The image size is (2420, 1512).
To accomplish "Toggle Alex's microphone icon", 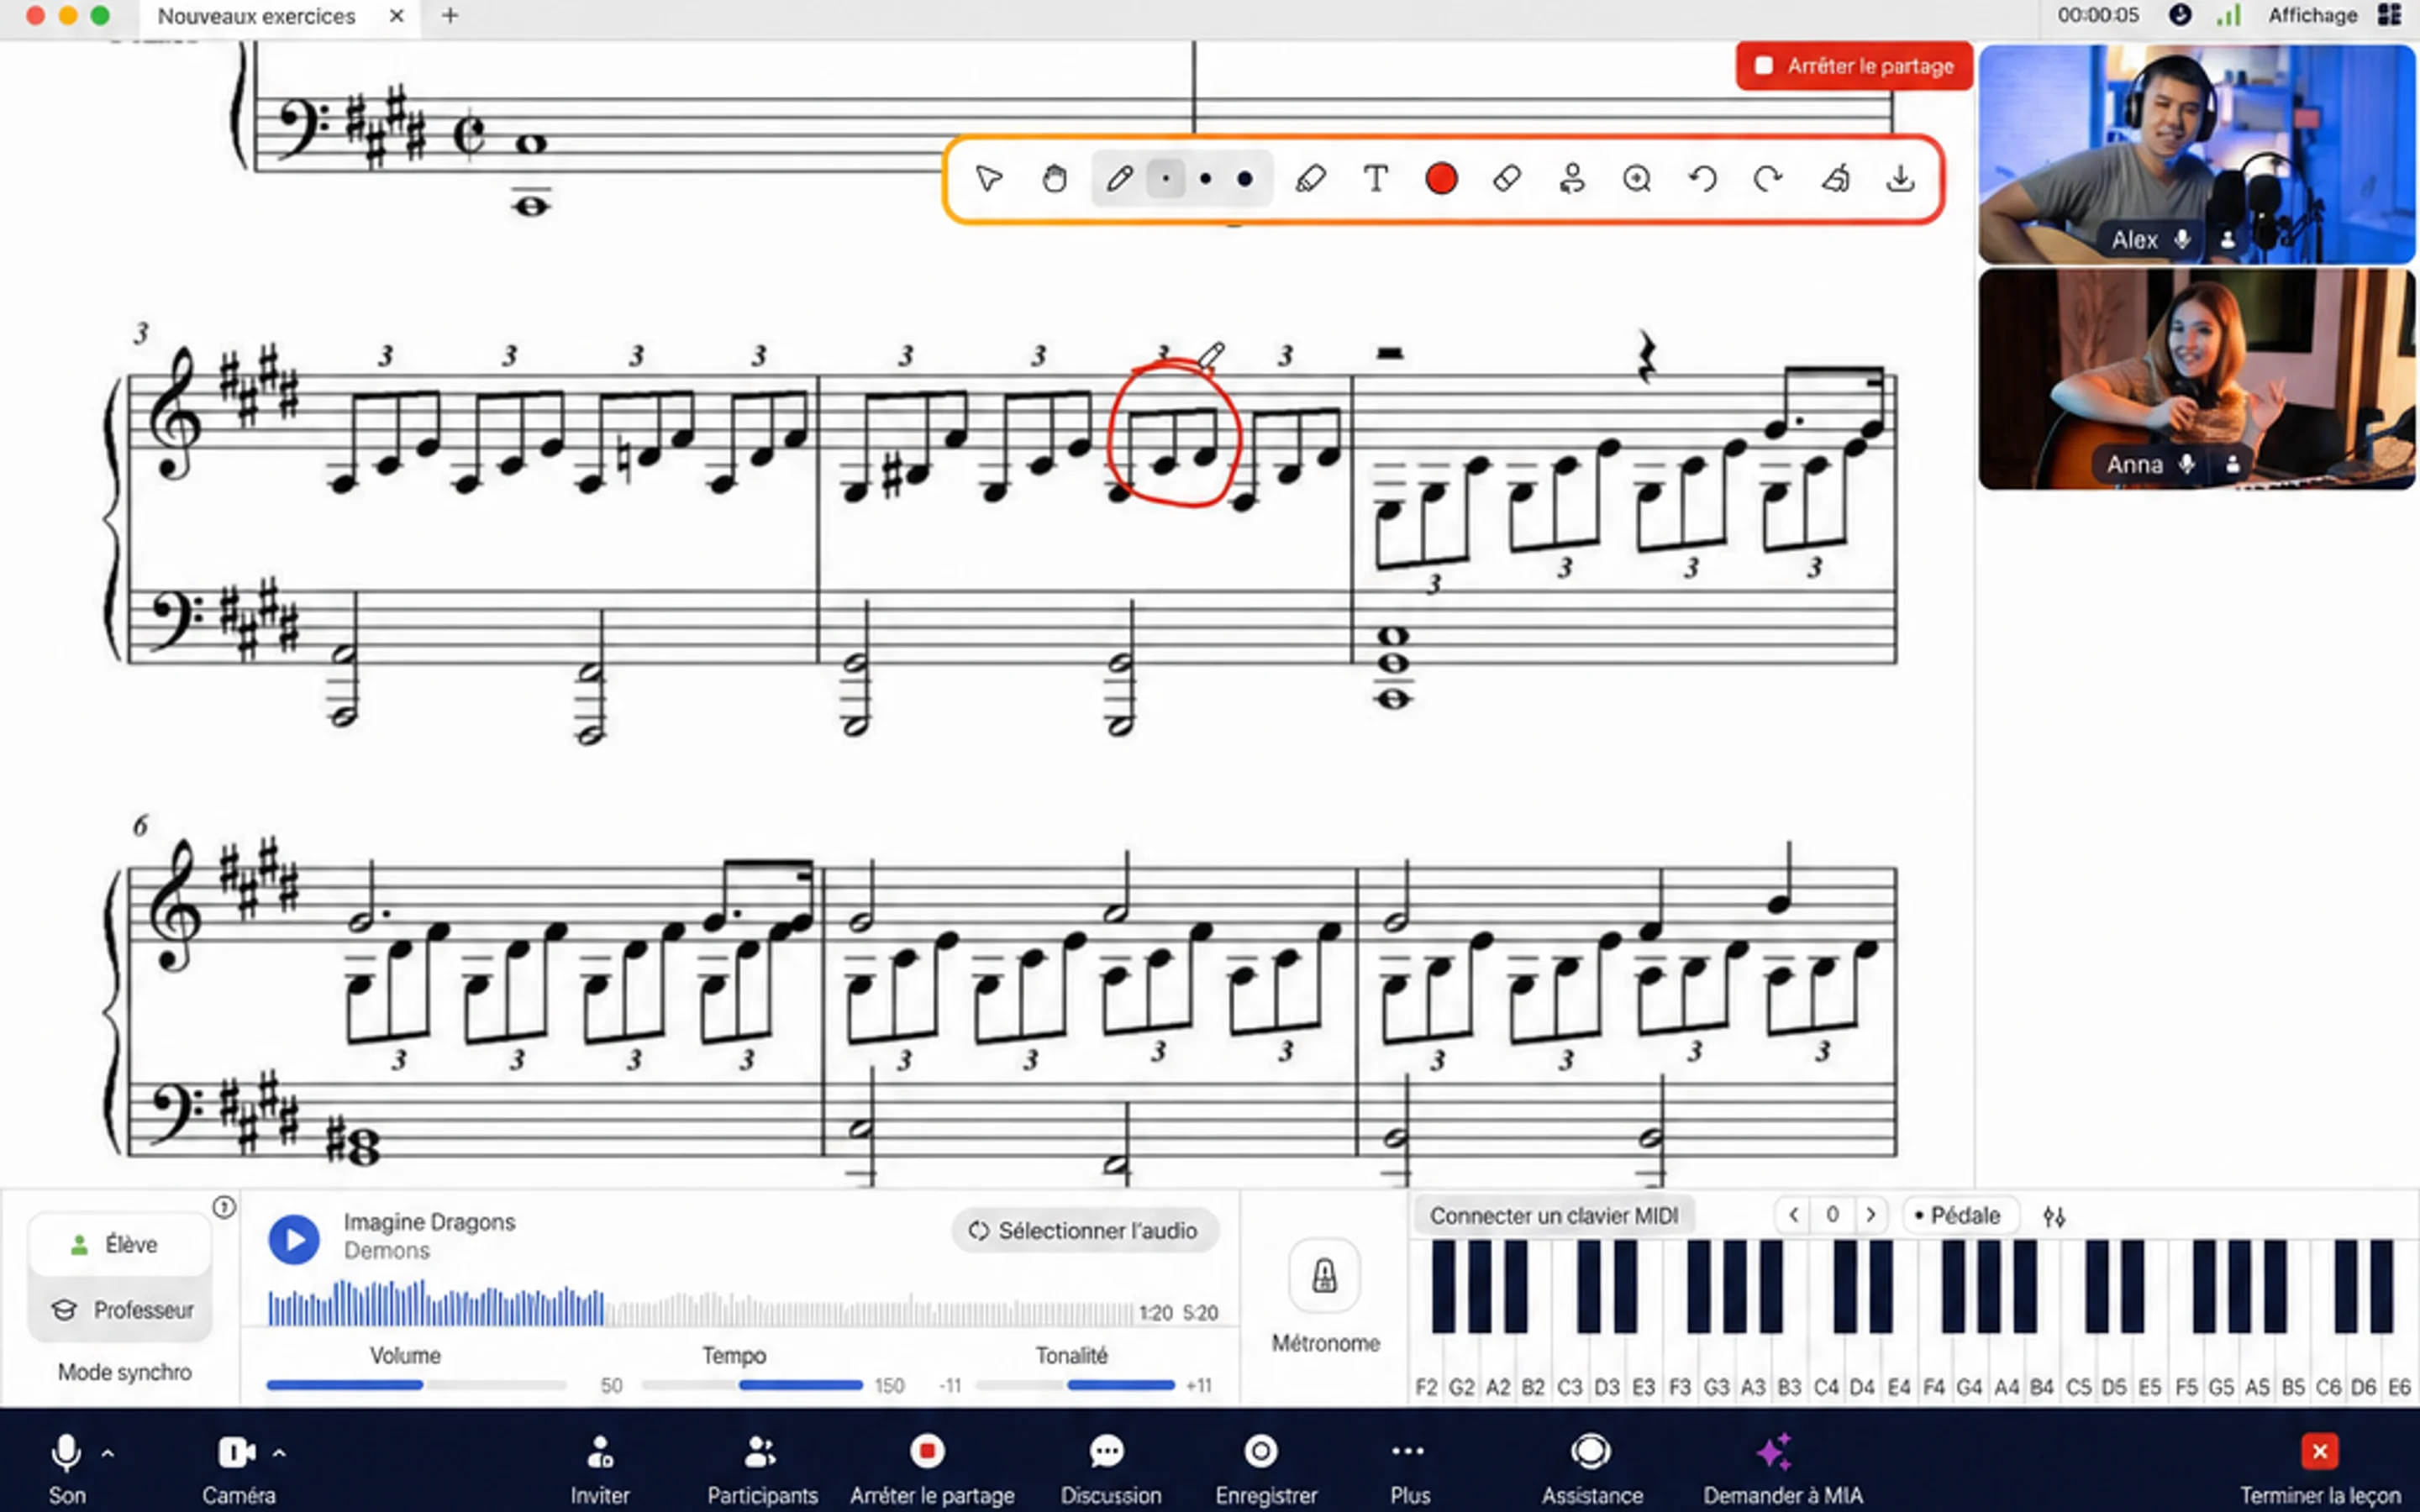I will pyautogui.click(x=2182, y=239).
